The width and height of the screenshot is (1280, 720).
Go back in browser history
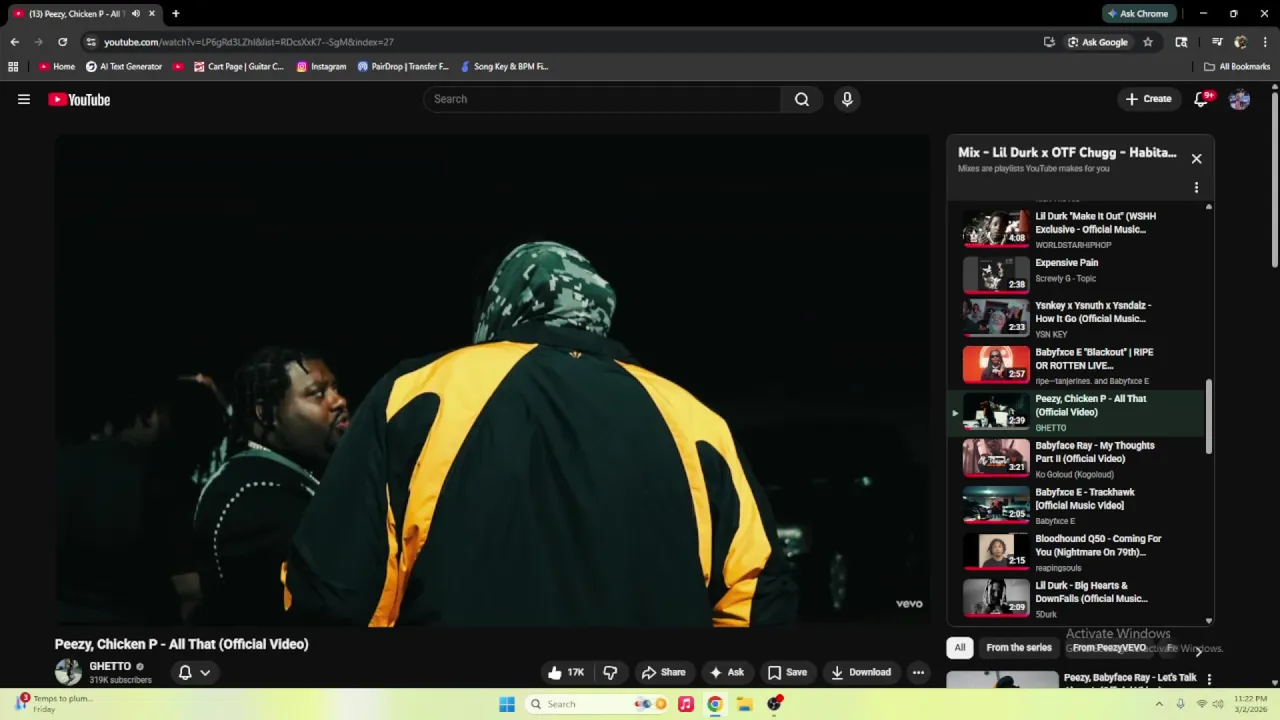(x=14, y=42)
